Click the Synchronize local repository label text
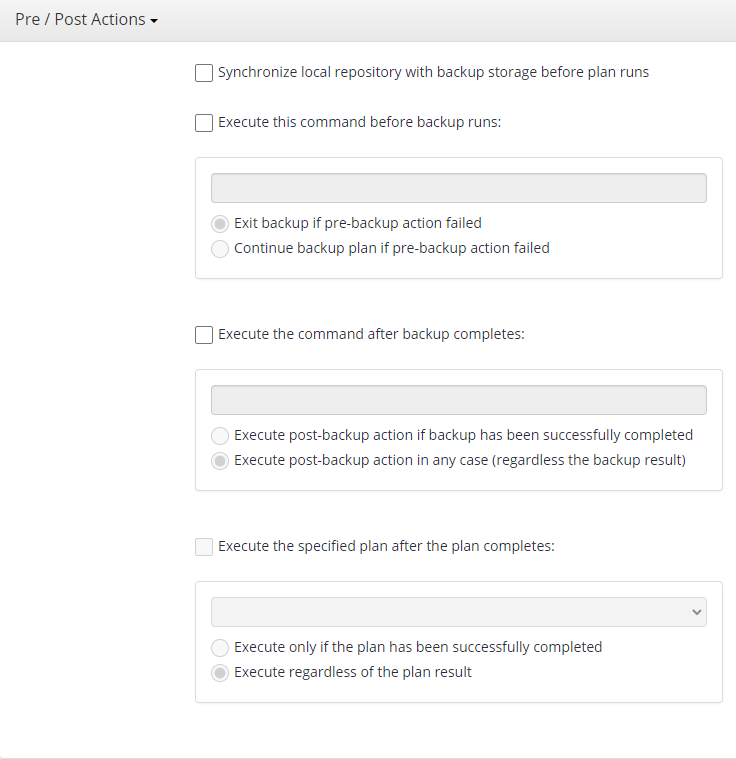The image size is (736, 759). [433, 72]
